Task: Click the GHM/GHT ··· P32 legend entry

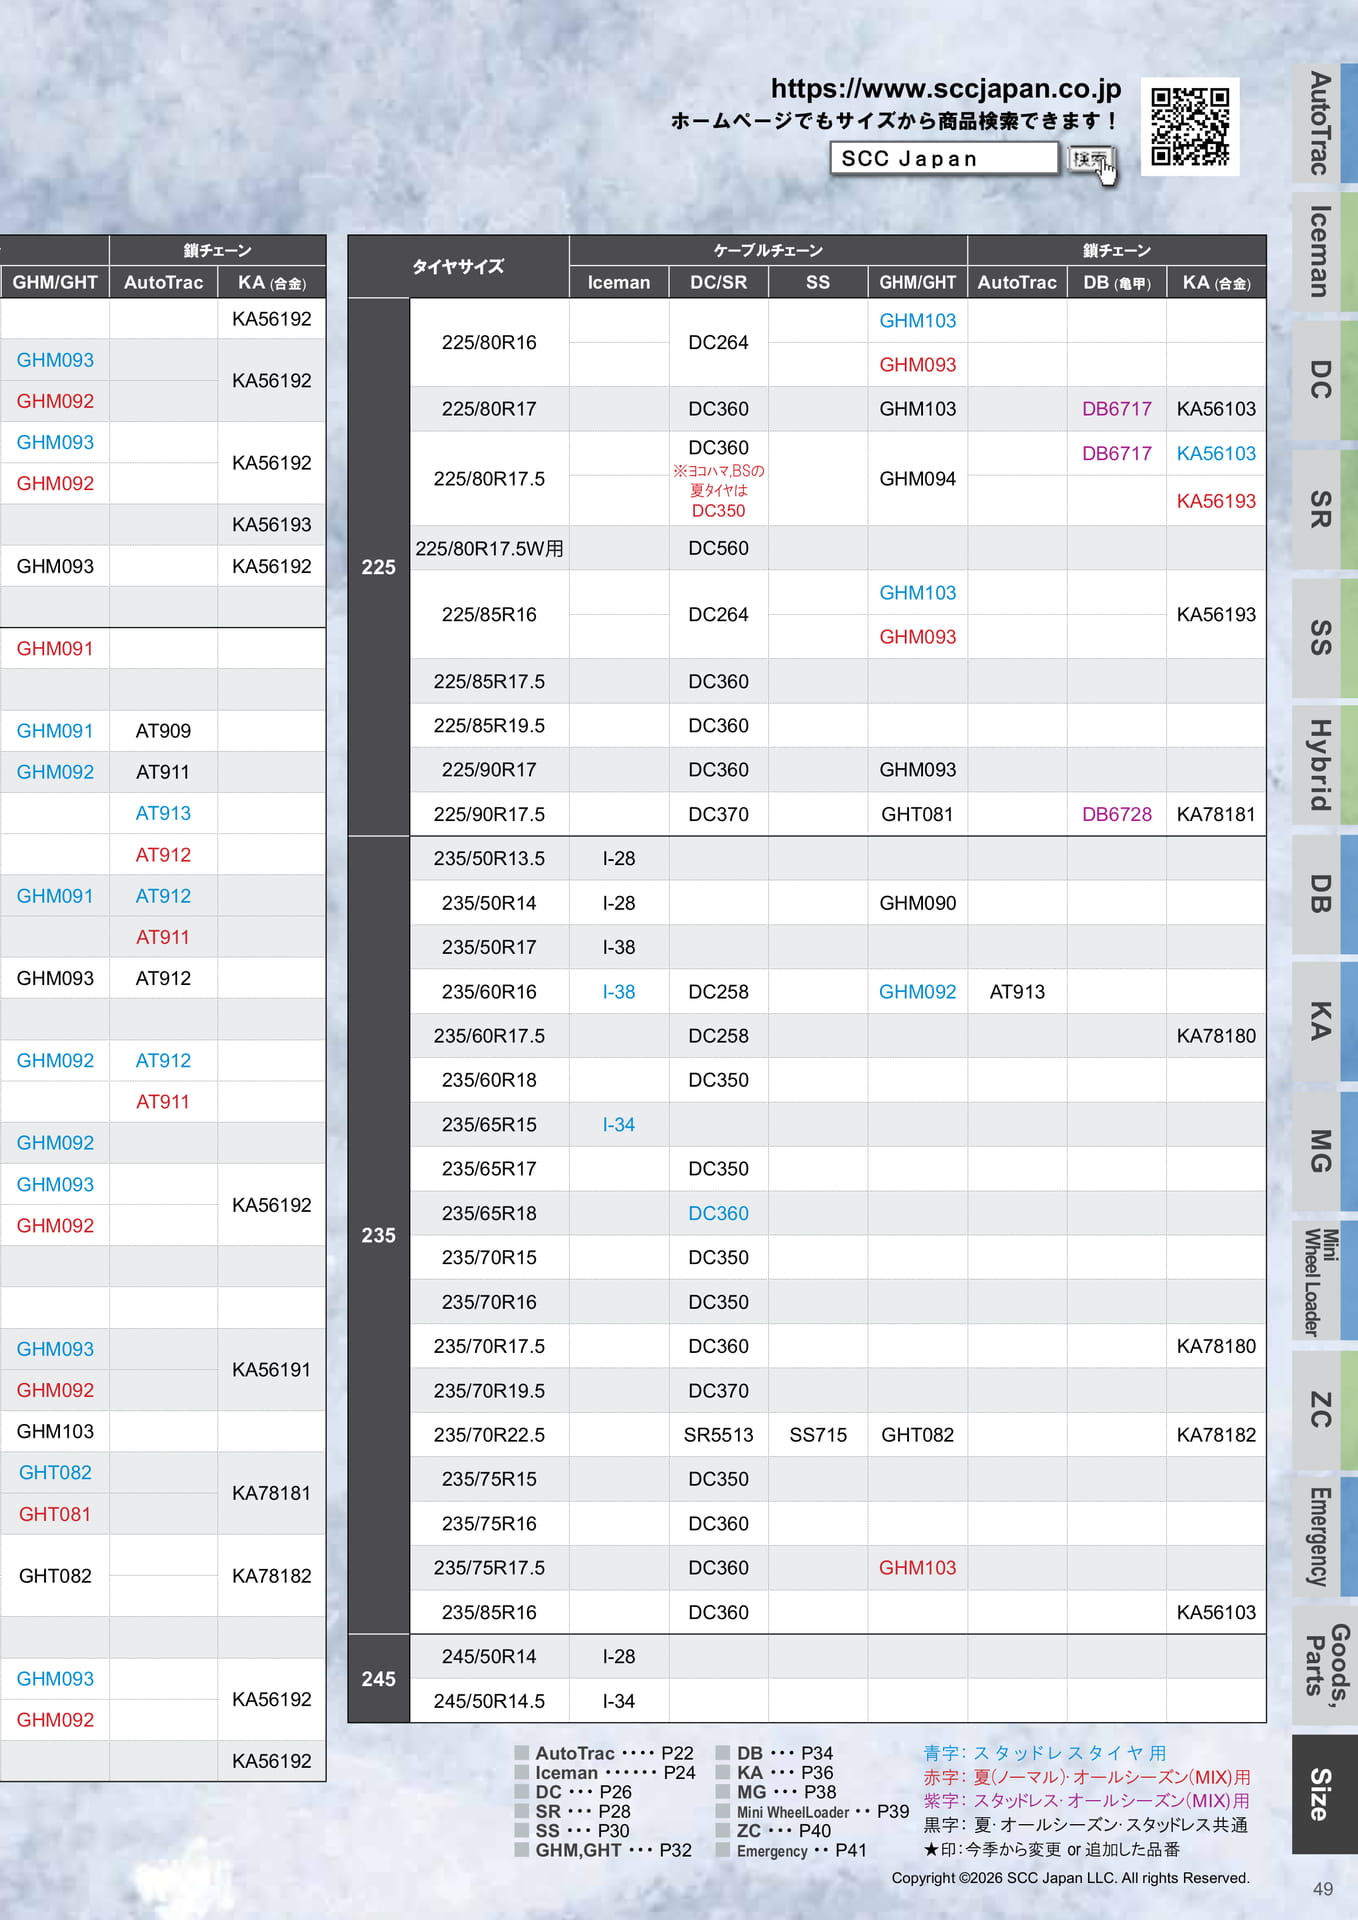Action: pyautogui.click(x=604, y=1850)
